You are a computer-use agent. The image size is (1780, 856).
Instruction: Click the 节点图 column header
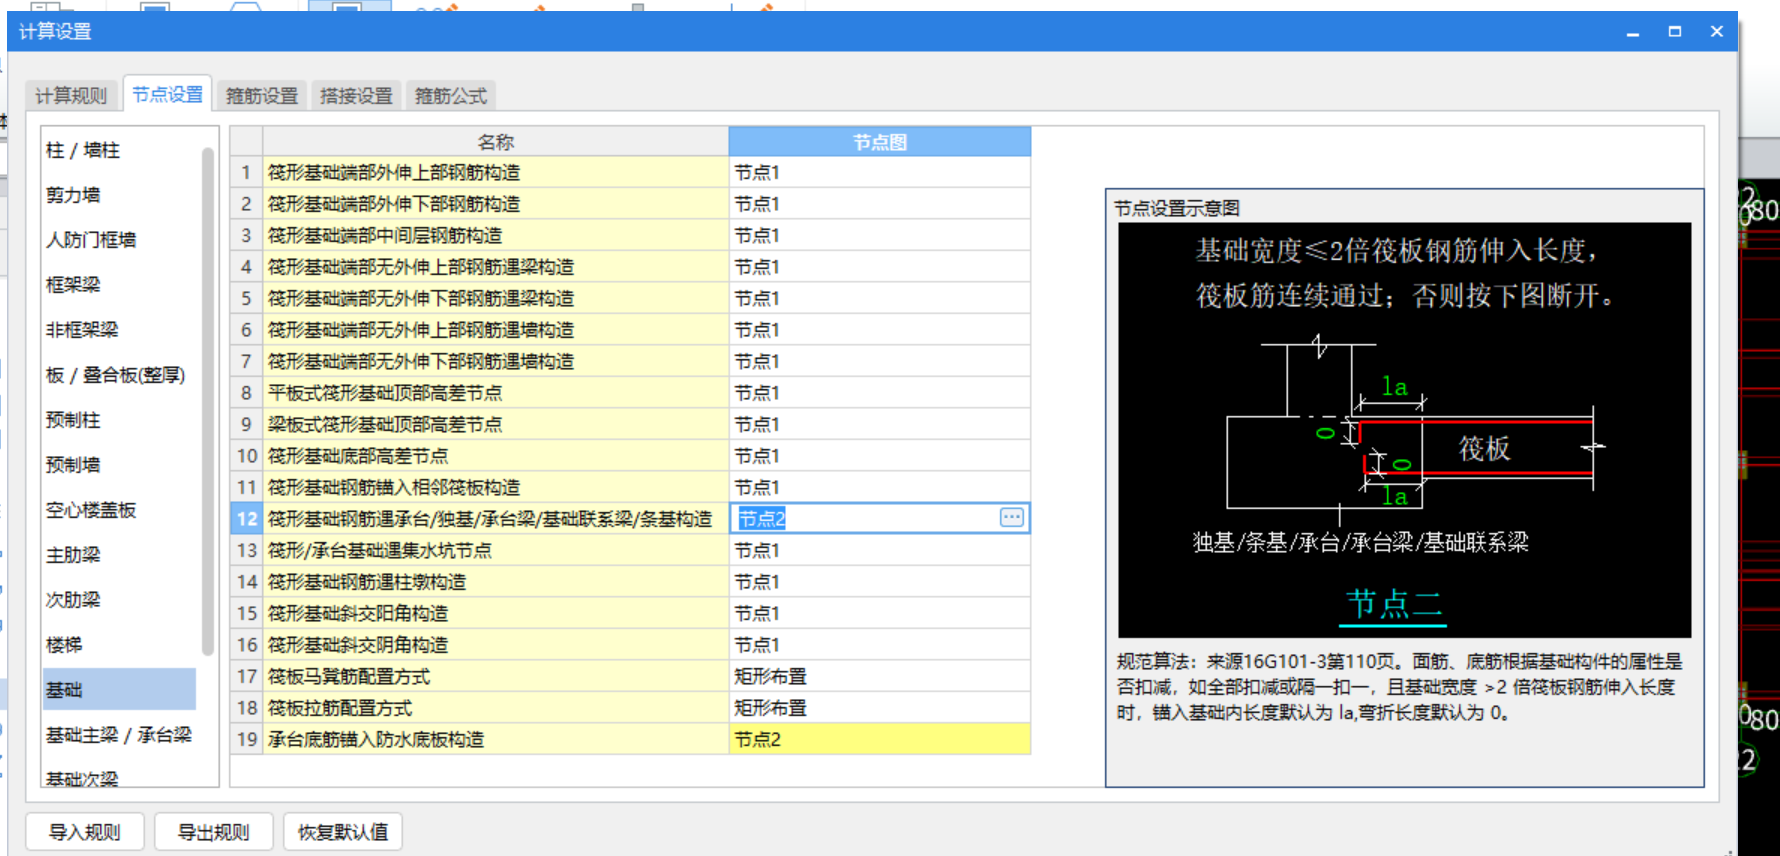880,142
